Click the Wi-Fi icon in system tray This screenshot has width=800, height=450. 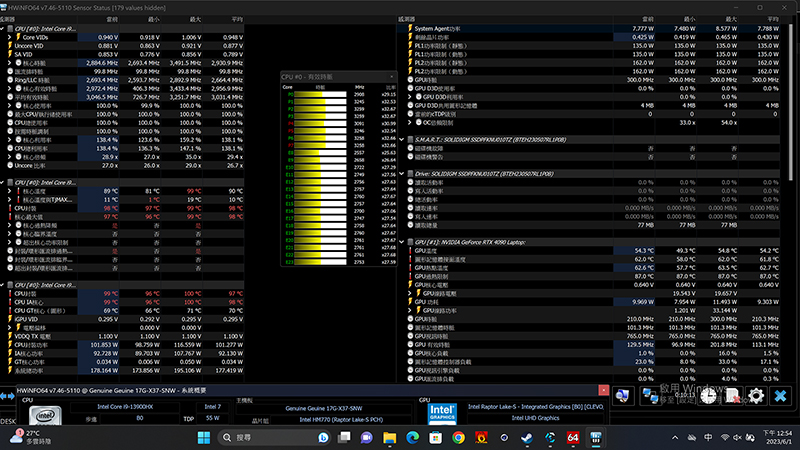point(724,438)
